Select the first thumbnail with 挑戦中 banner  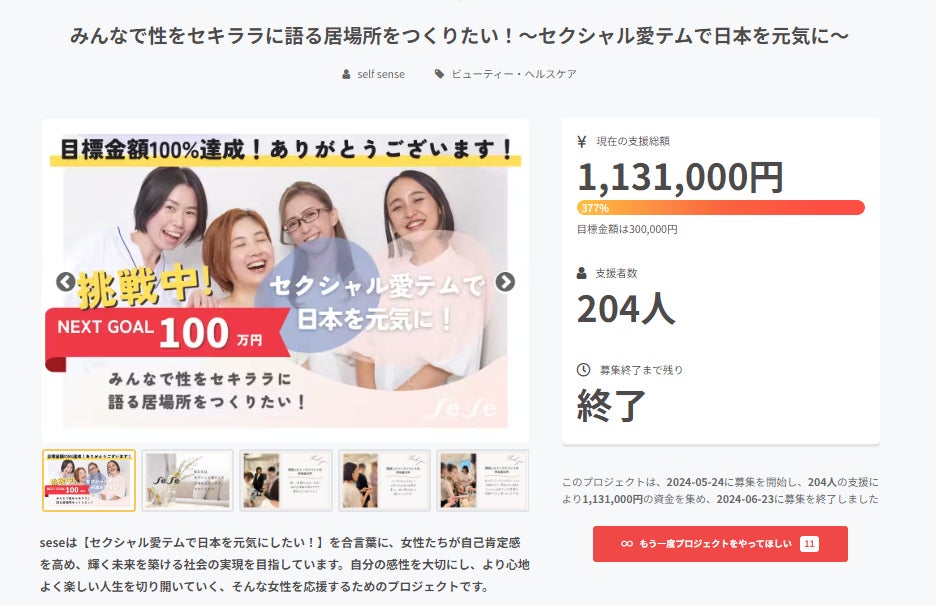(x=89, y=481)
